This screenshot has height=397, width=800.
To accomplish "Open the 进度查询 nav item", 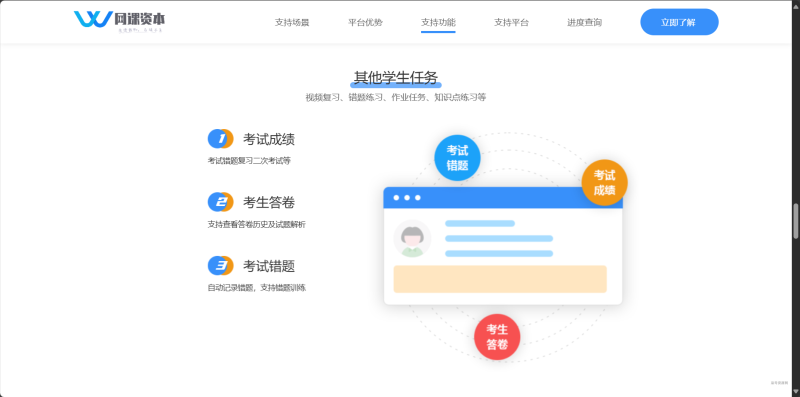I will pyautogui.click(x=585, y=22).
